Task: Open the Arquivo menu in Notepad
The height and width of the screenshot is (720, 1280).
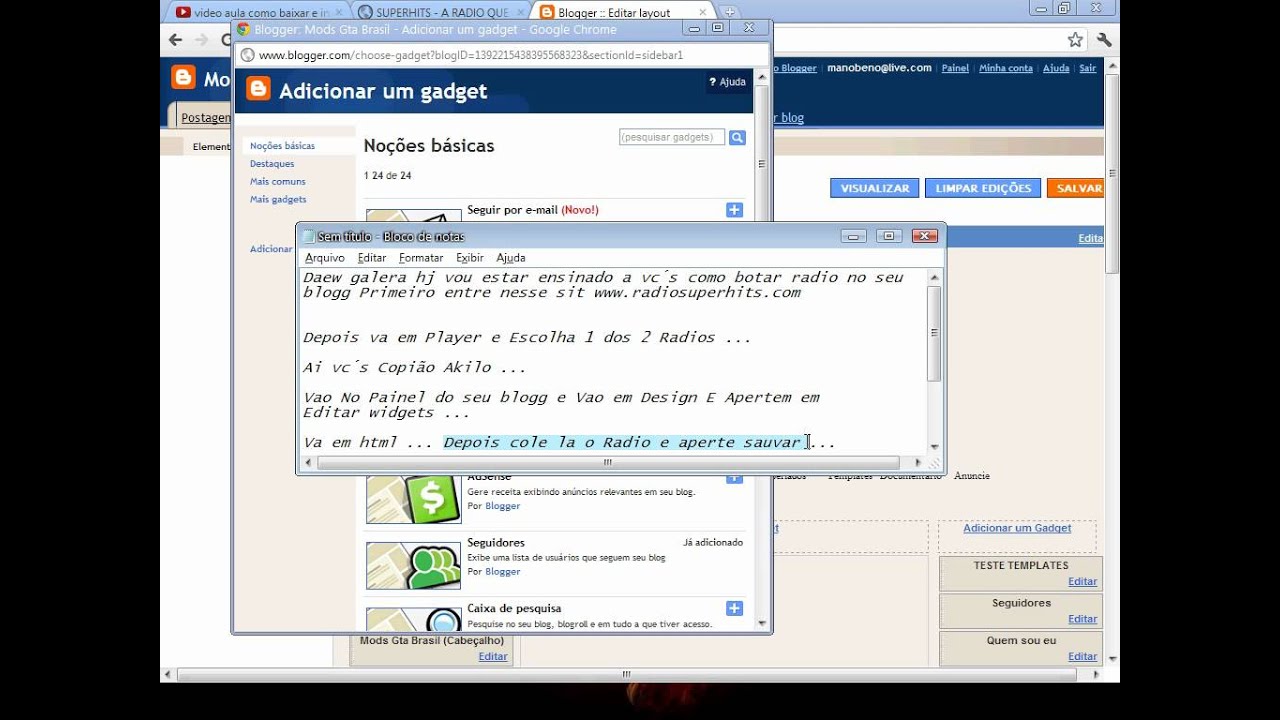Action: 325,258
